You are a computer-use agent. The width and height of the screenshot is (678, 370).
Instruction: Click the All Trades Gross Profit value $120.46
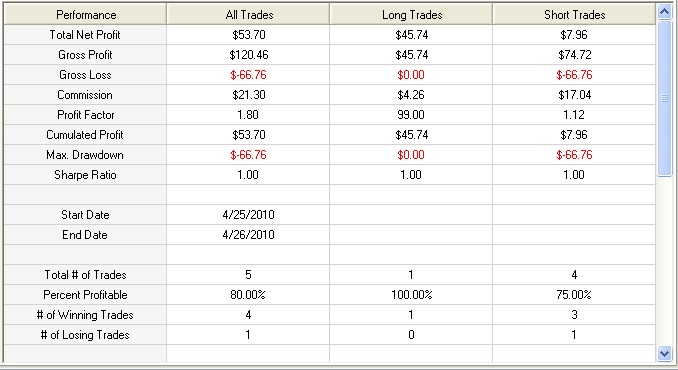point(249,55)
